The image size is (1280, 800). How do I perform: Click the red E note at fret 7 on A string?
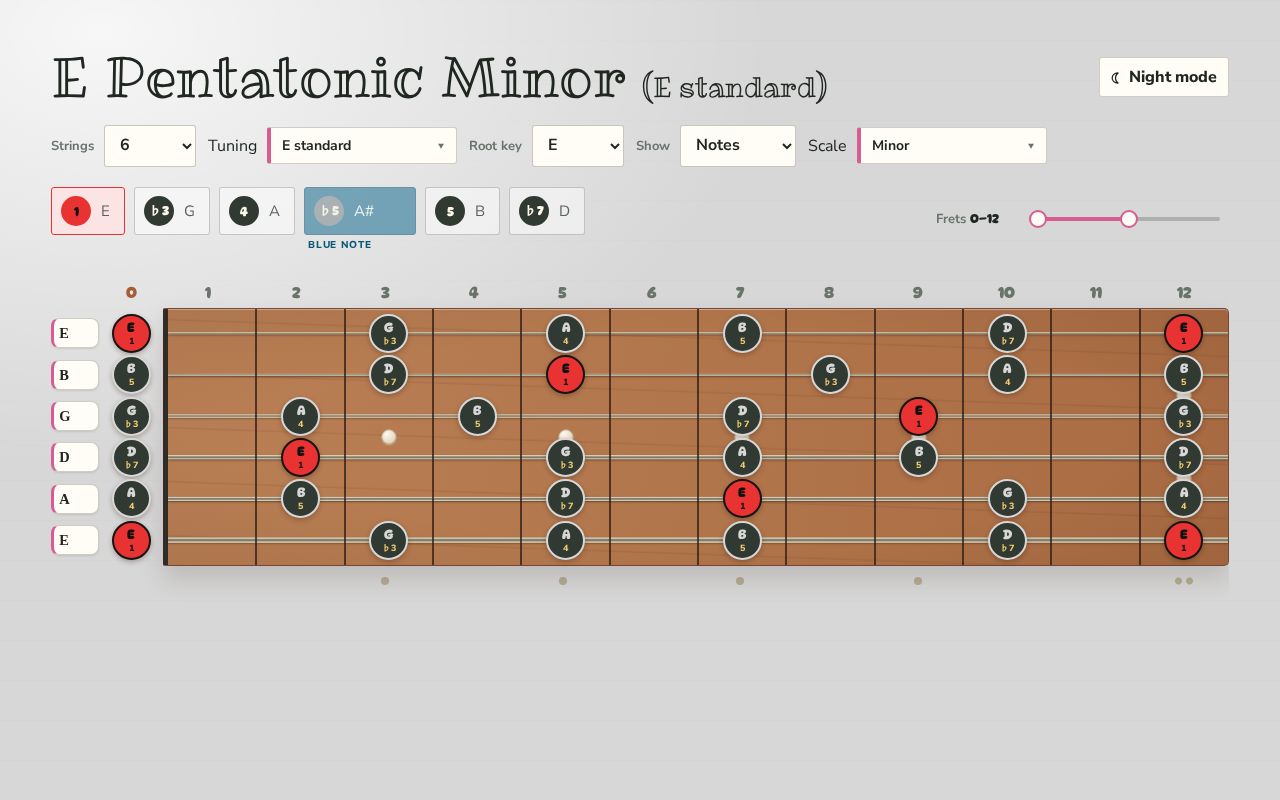tap(742, 499)
